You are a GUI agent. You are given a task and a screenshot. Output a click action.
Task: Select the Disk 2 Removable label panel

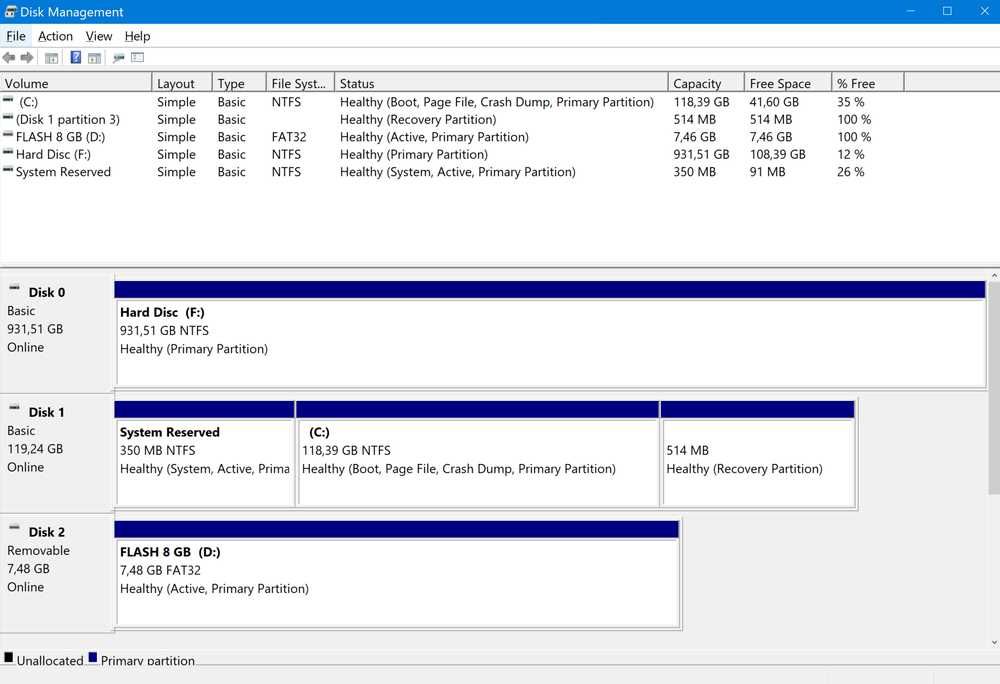(57, 572)
